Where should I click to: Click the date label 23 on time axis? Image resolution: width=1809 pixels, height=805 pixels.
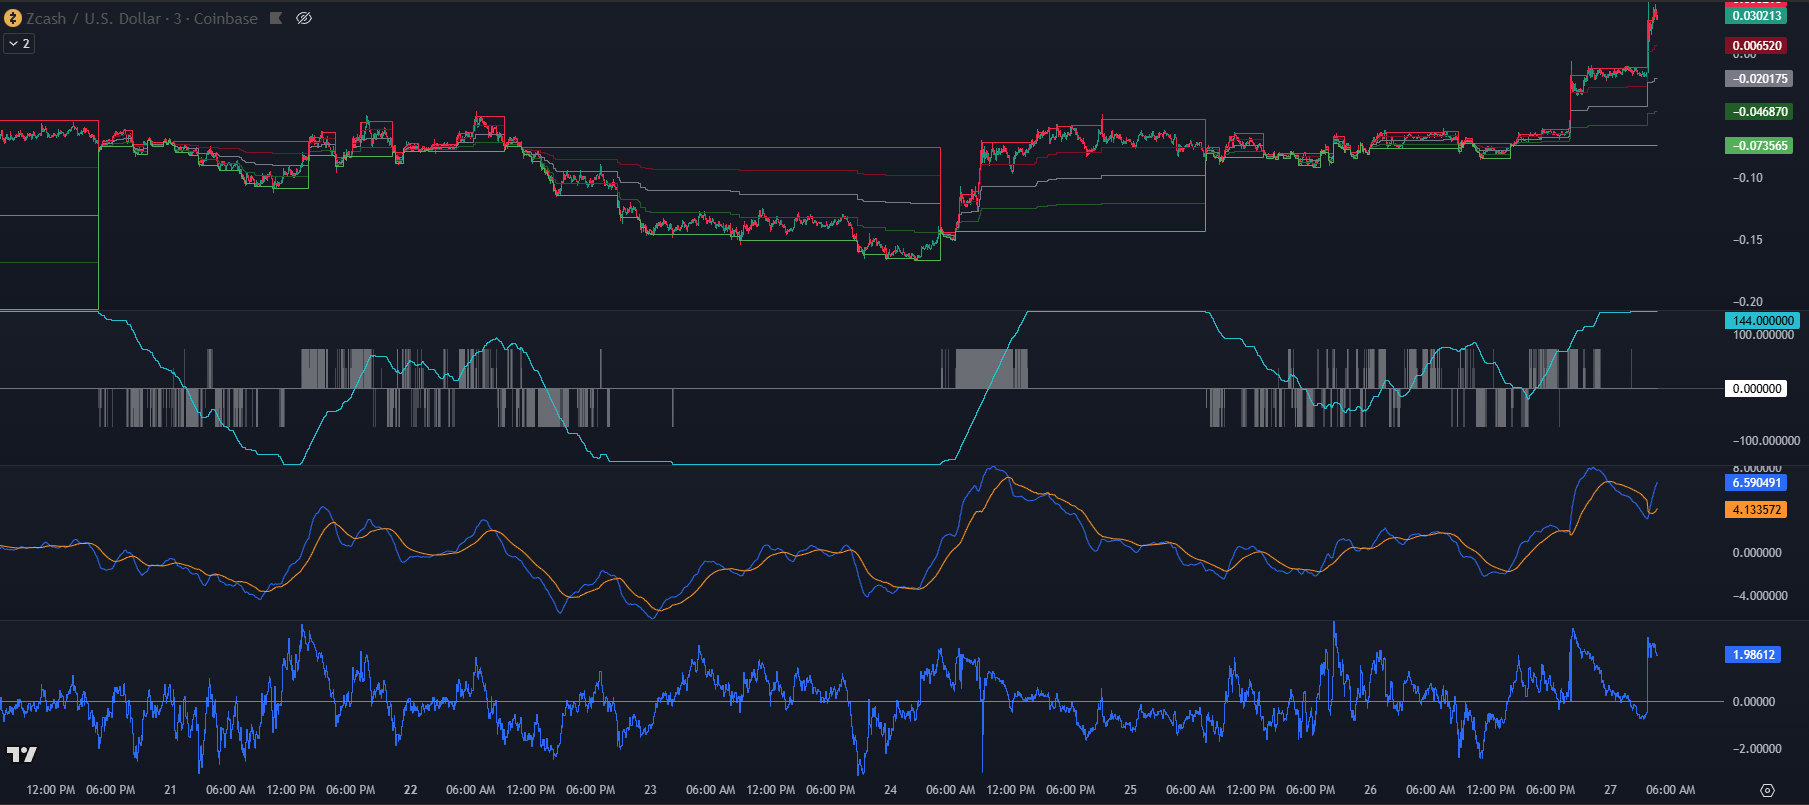(x=650, y=790)
